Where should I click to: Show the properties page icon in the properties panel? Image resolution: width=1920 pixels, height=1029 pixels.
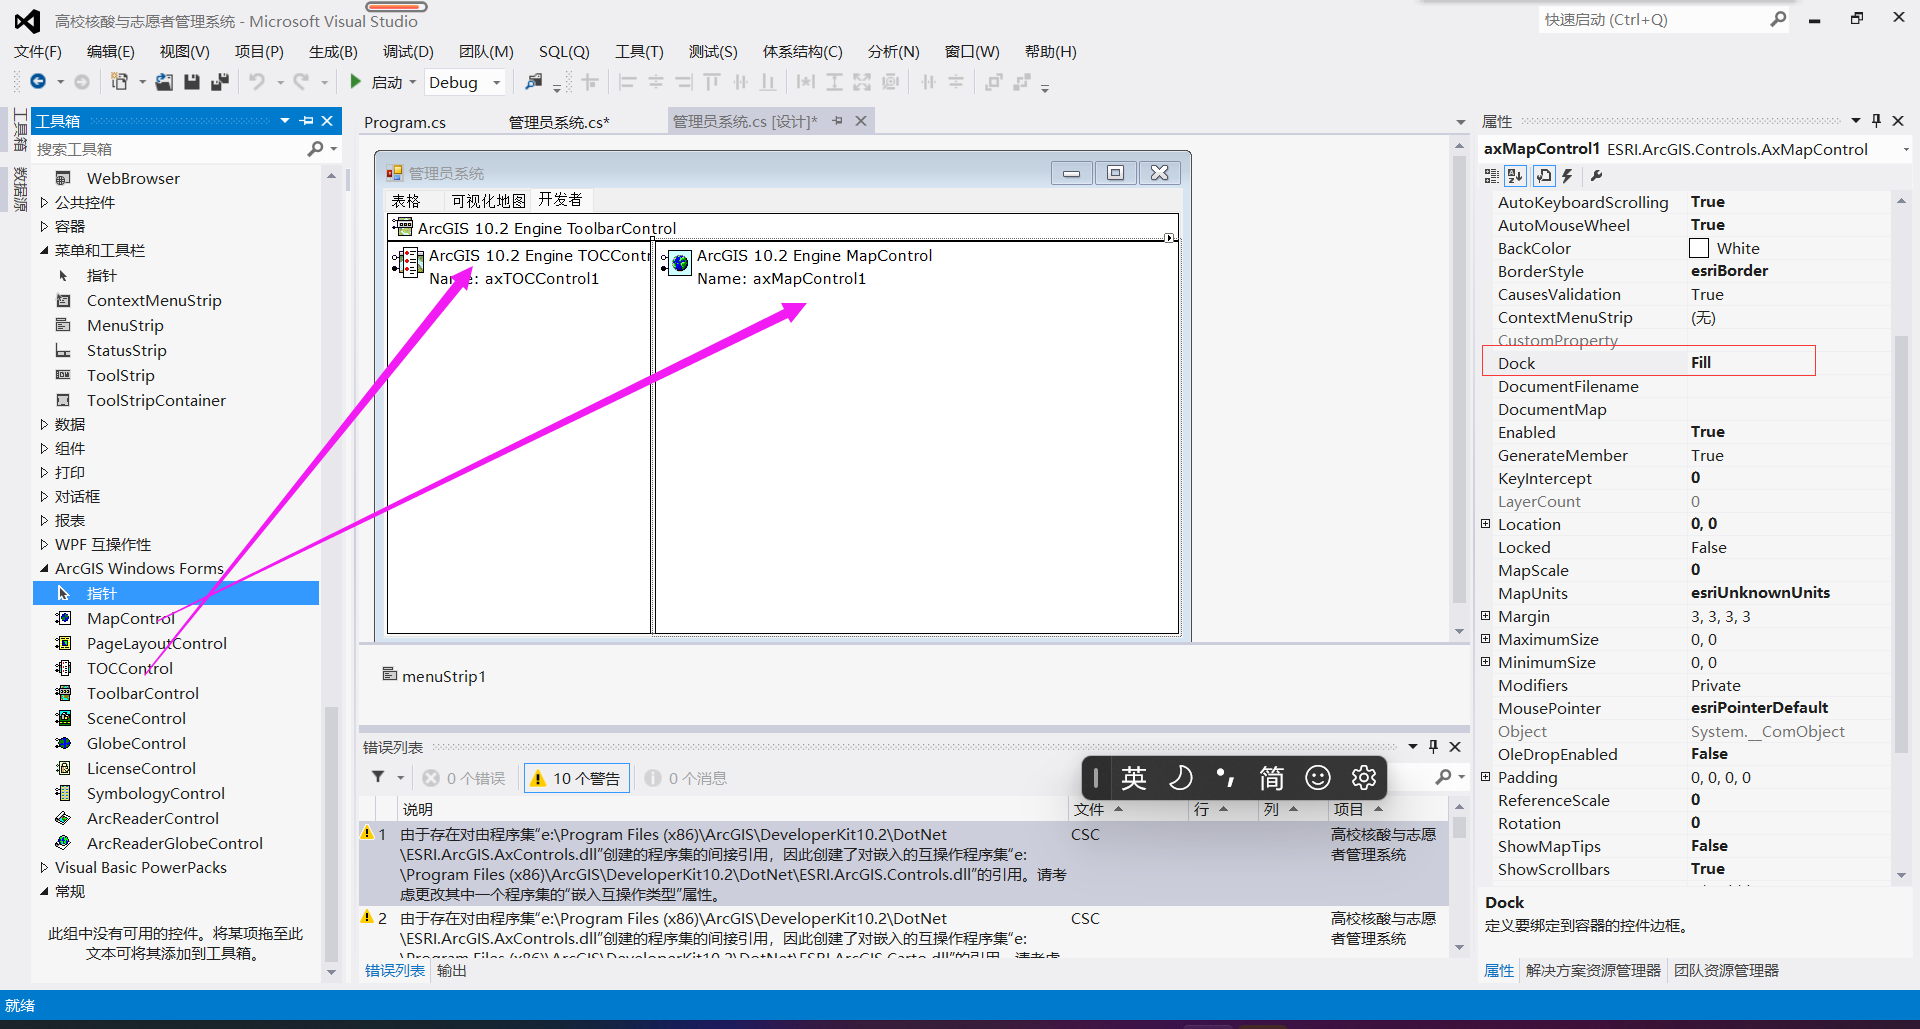click(1544, 176)
